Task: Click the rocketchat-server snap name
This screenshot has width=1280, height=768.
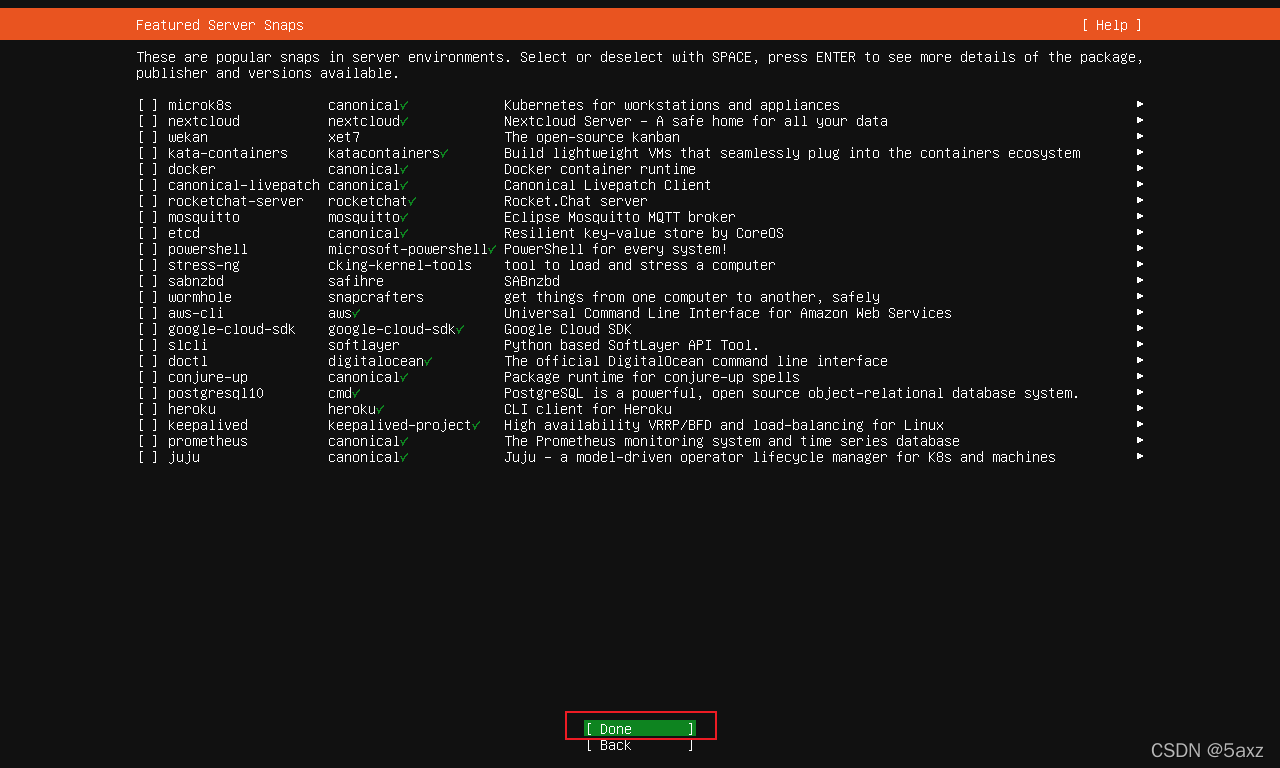Action: (x=236, y=201)
